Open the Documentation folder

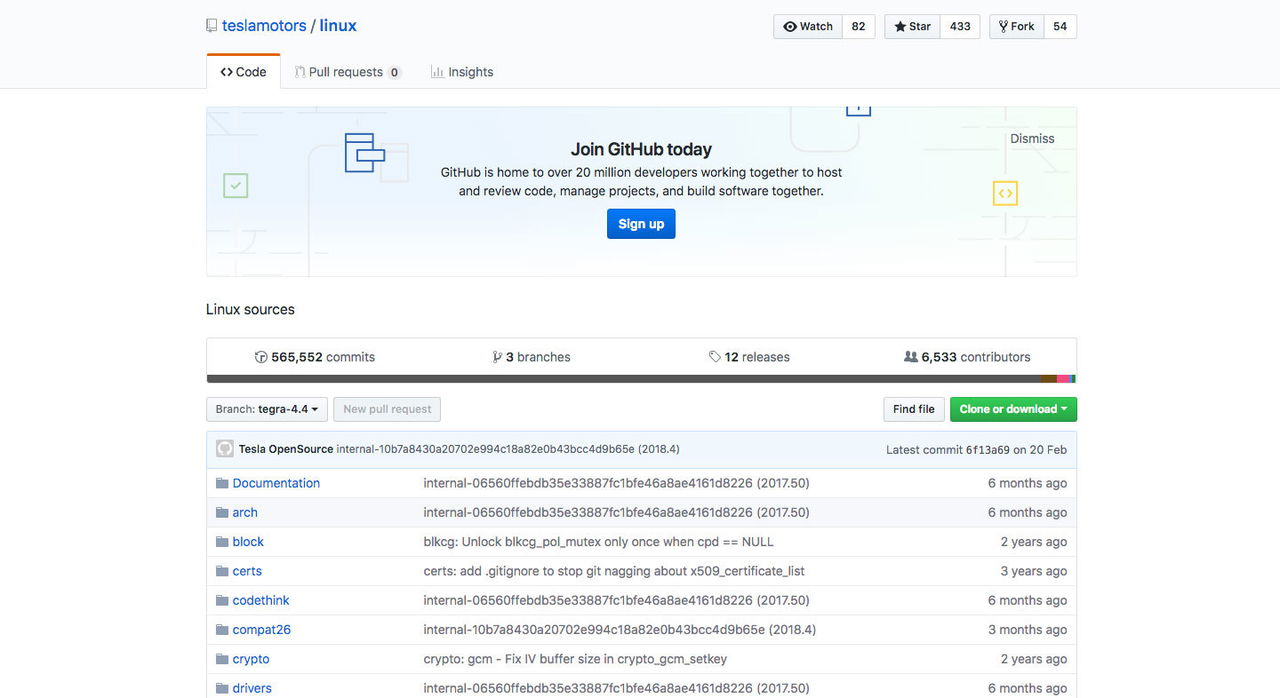point(276,483)
